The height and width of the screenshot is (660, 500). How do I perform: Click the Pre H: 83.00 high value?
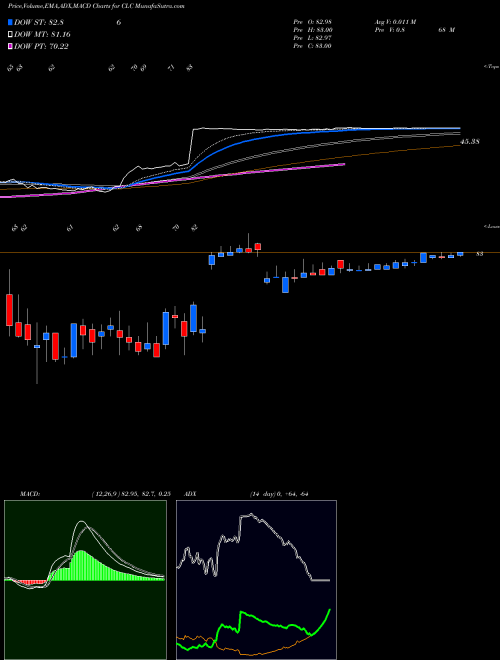tap(312, 30)
